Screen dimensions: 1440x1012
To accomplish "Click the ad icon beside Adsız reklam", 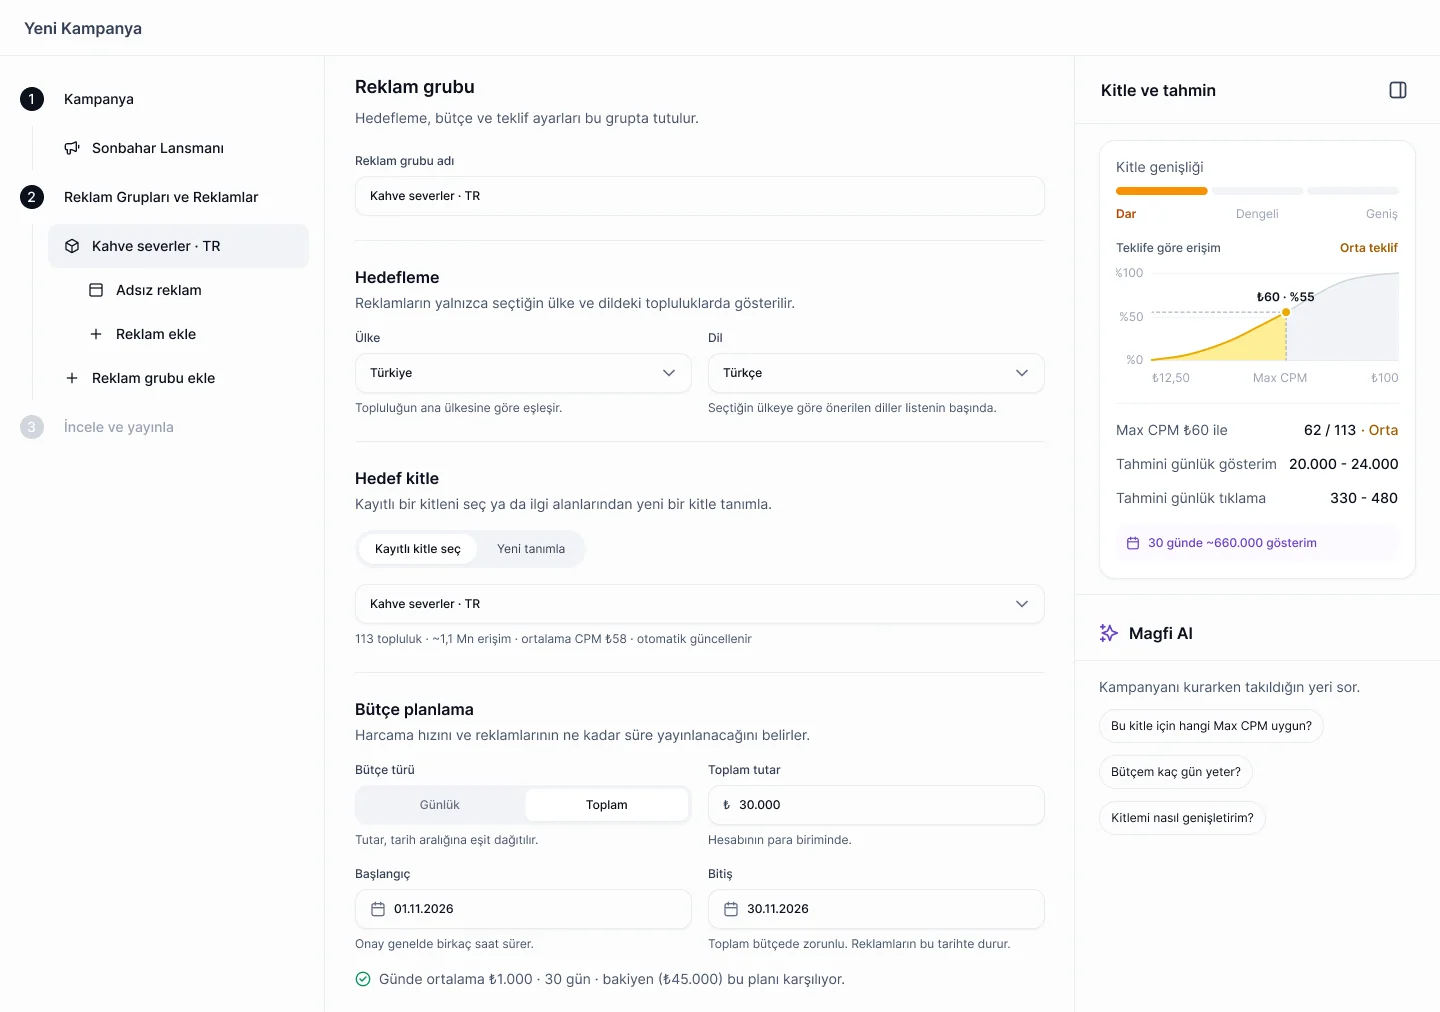I will pyautogui.click(x=96, y=290).
